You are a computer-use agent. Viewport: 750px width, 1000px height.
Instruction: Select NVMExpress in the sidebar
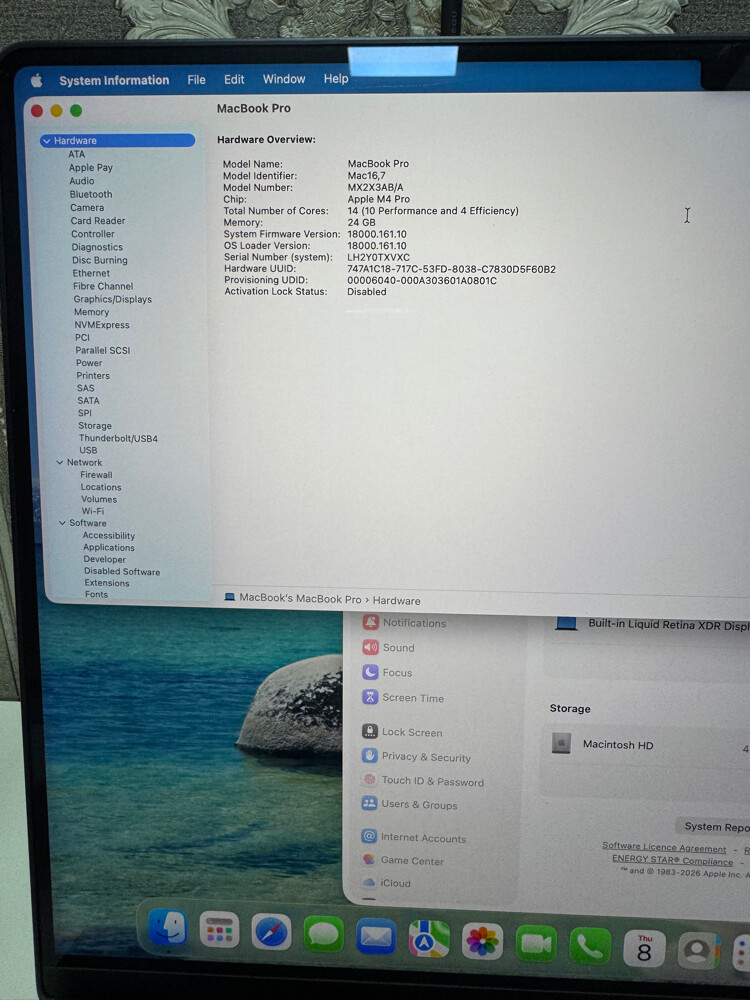pos(101,325)
